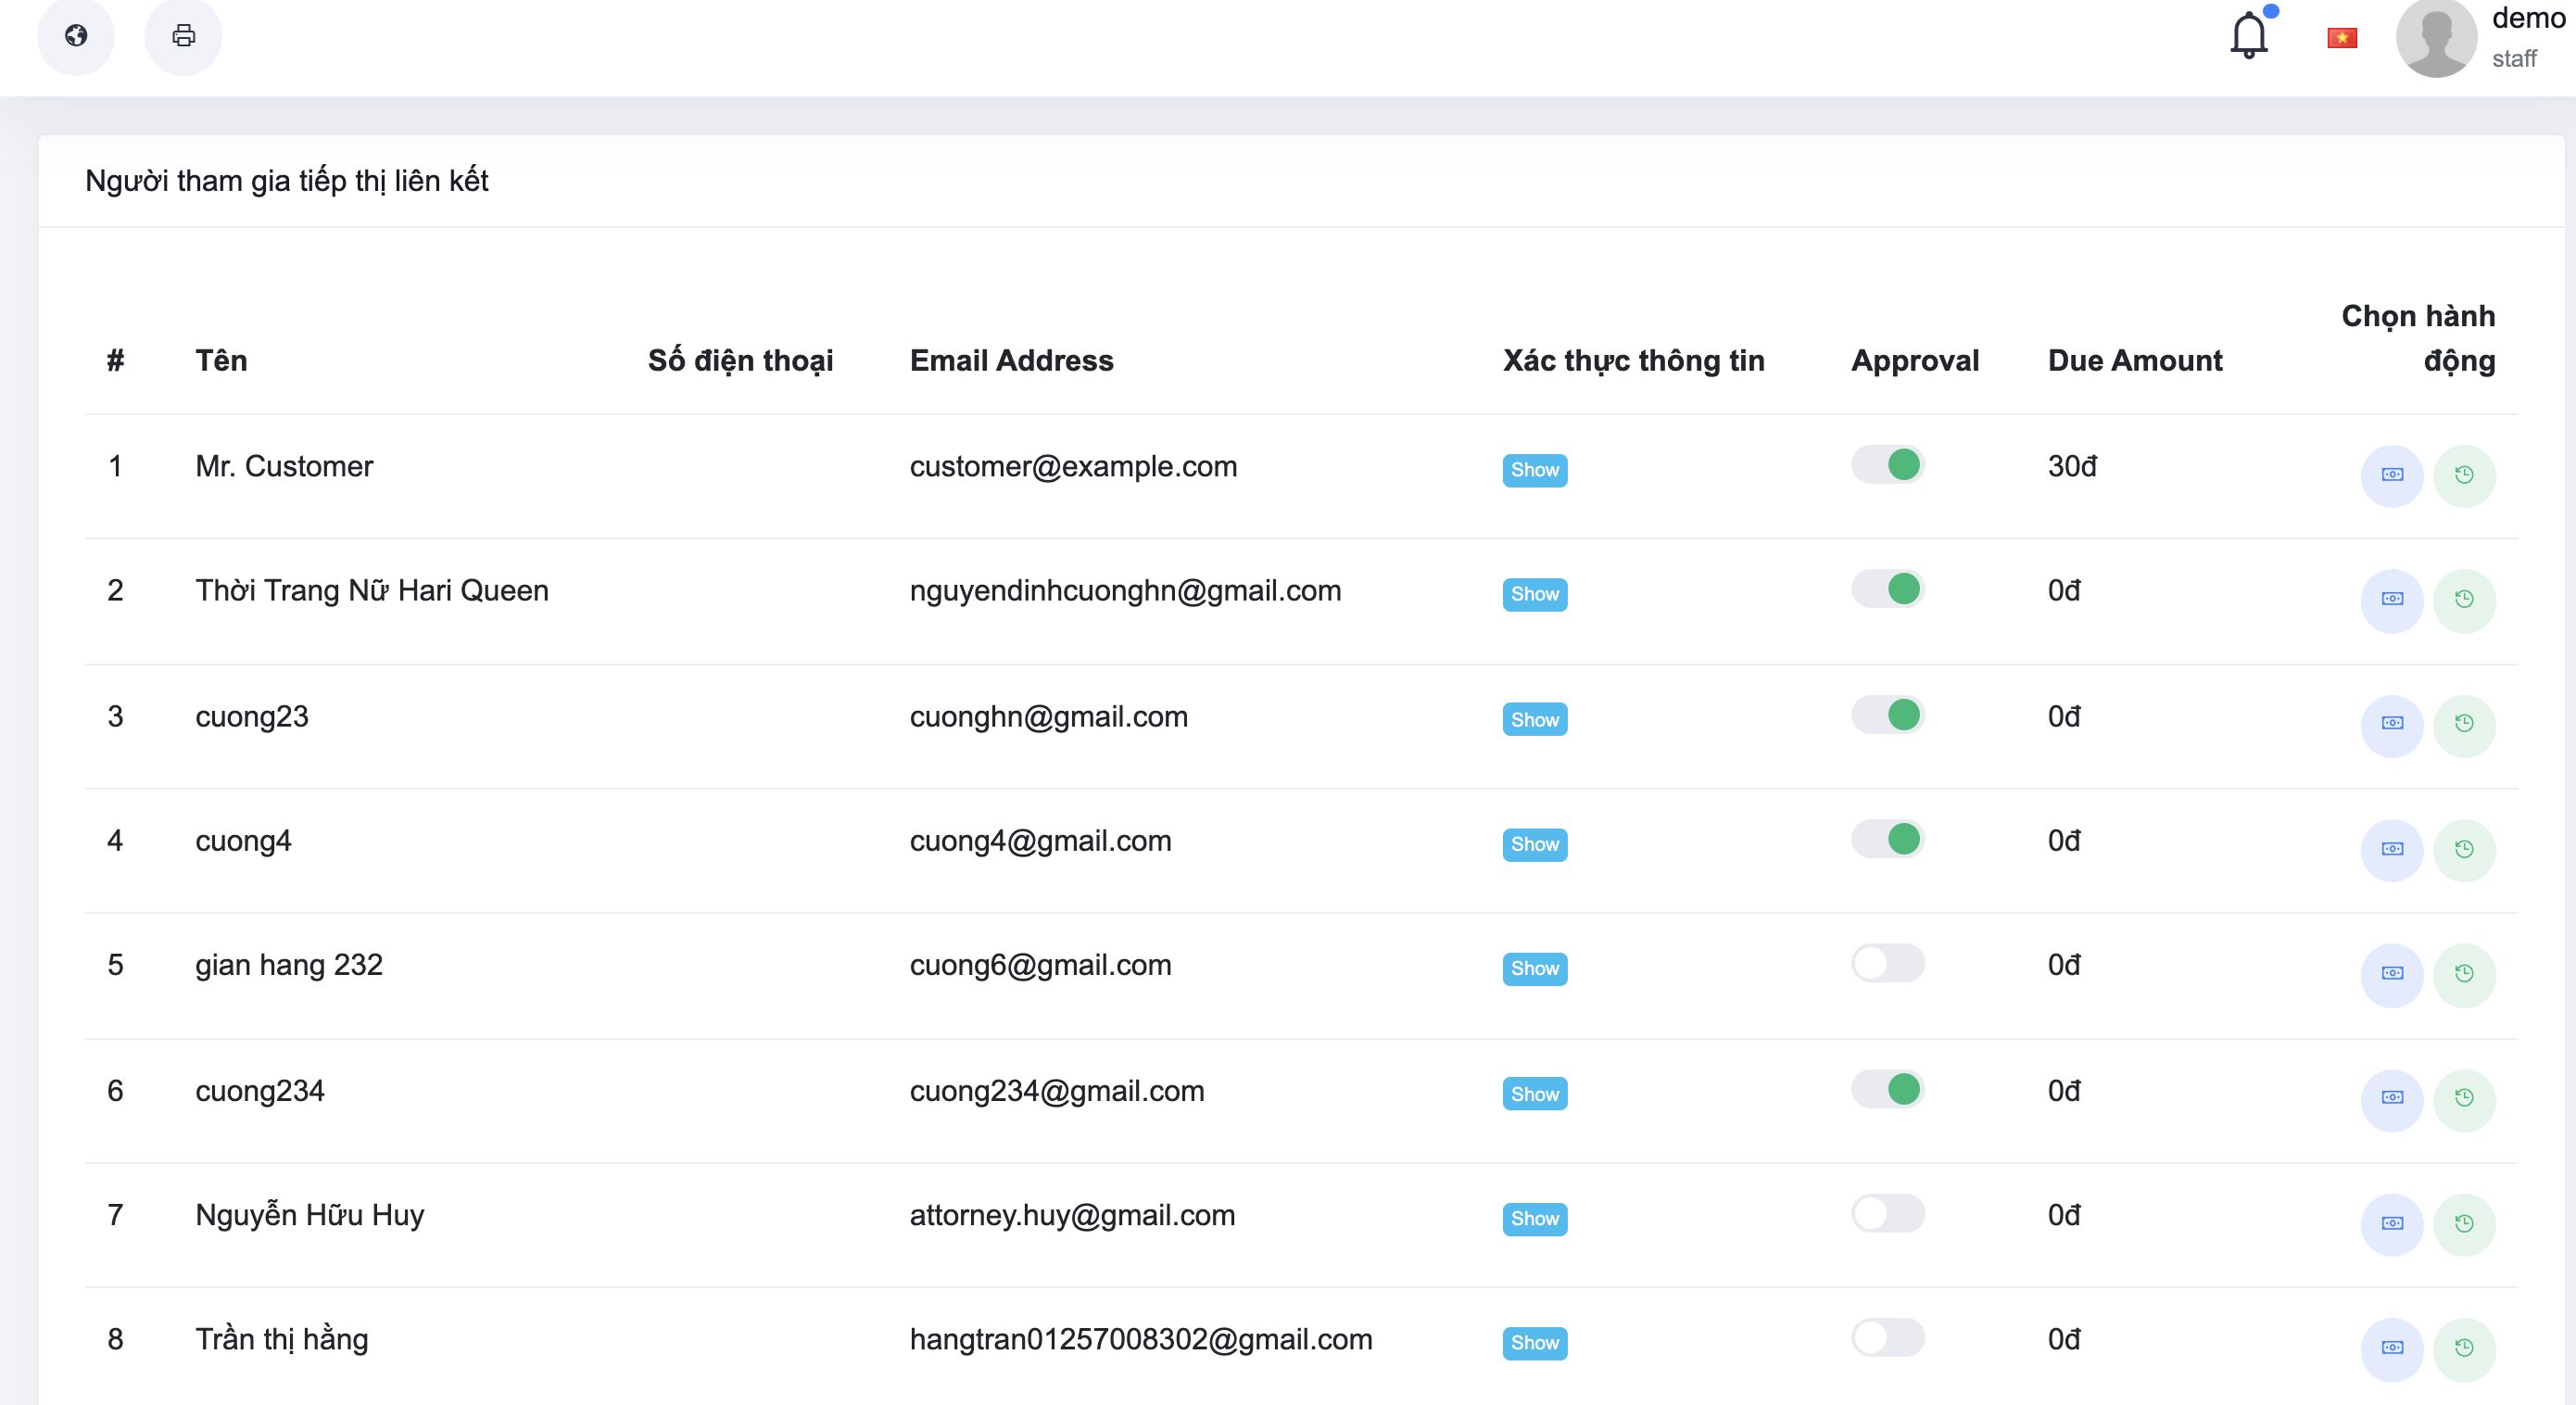This screenshot has width=2576, height=1405.
Task: Approve affiliate Trần thị hằng
Action: [x=1887, y=1339]
